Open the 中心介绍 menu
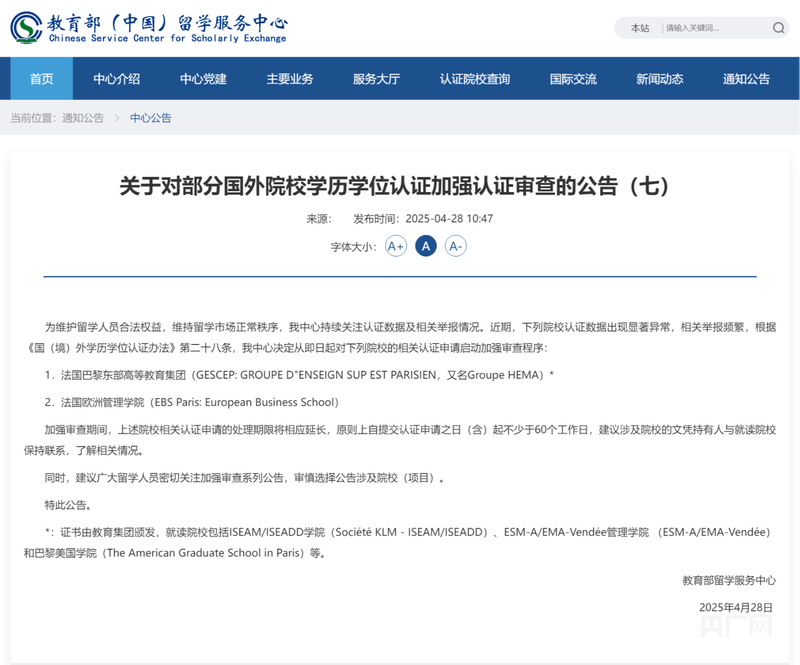Viewport: 800px width, 665px height. (x=116, y=79)
